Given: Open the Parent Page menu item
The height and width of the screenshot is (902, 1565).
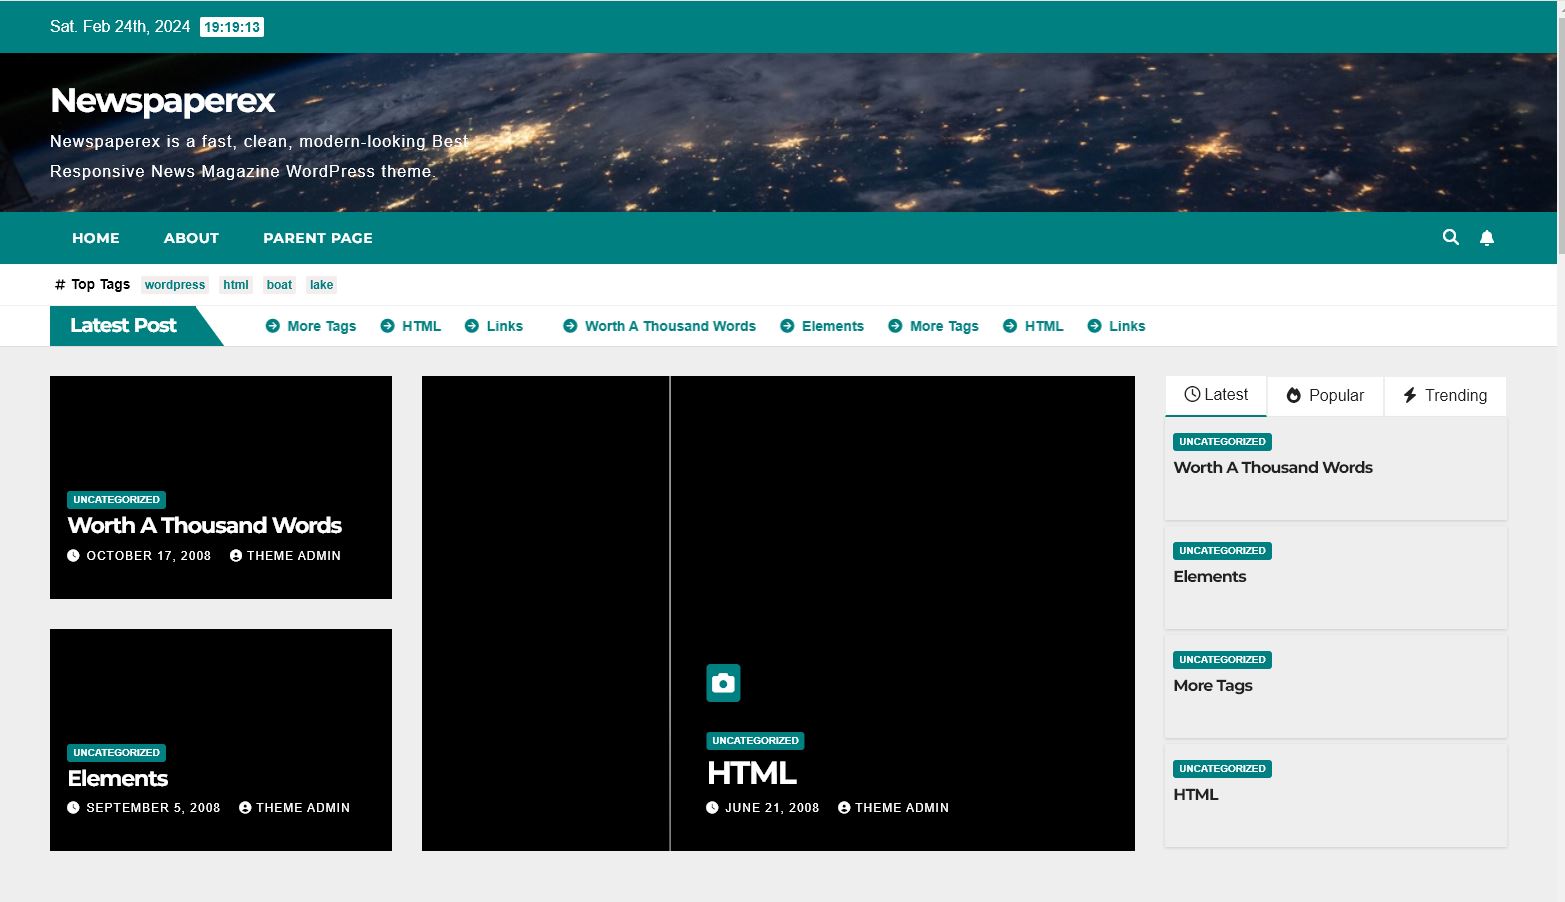Looking at the screenshot, I should click(x=318, y=238).
